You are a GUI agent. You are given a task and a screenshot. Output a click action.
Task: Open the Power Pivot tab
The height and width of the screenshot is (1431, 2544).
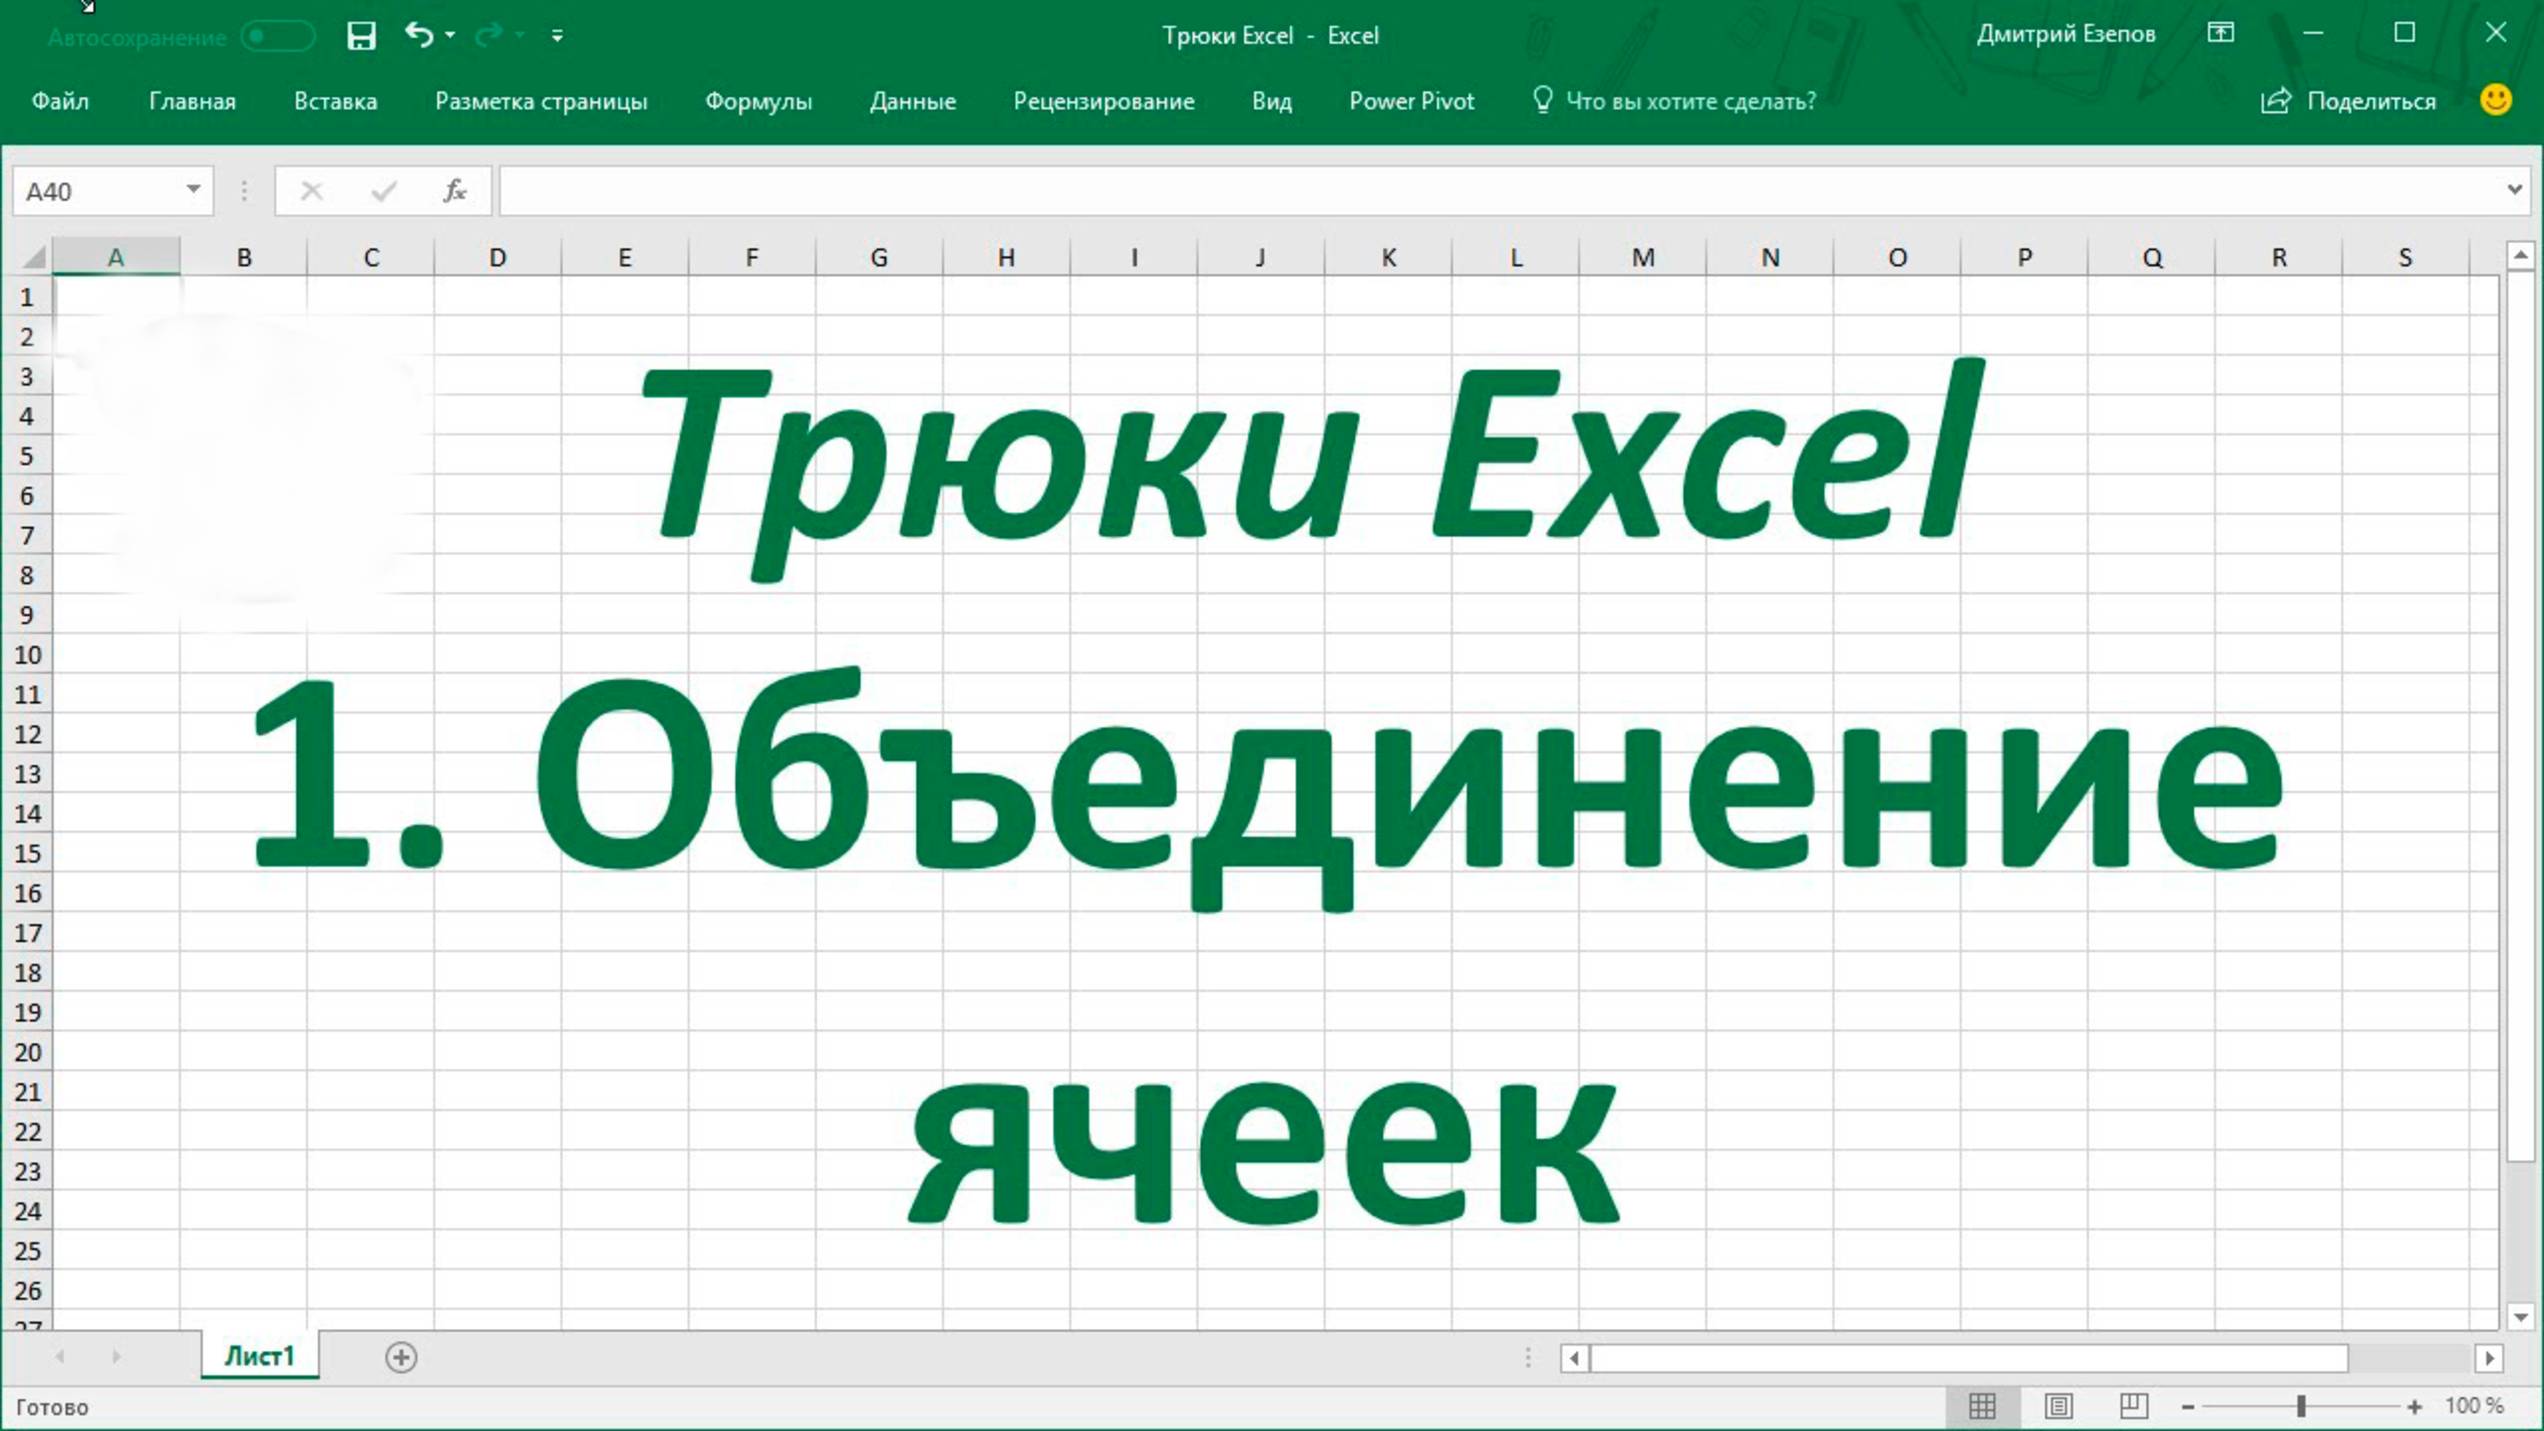pos(1412,100)
